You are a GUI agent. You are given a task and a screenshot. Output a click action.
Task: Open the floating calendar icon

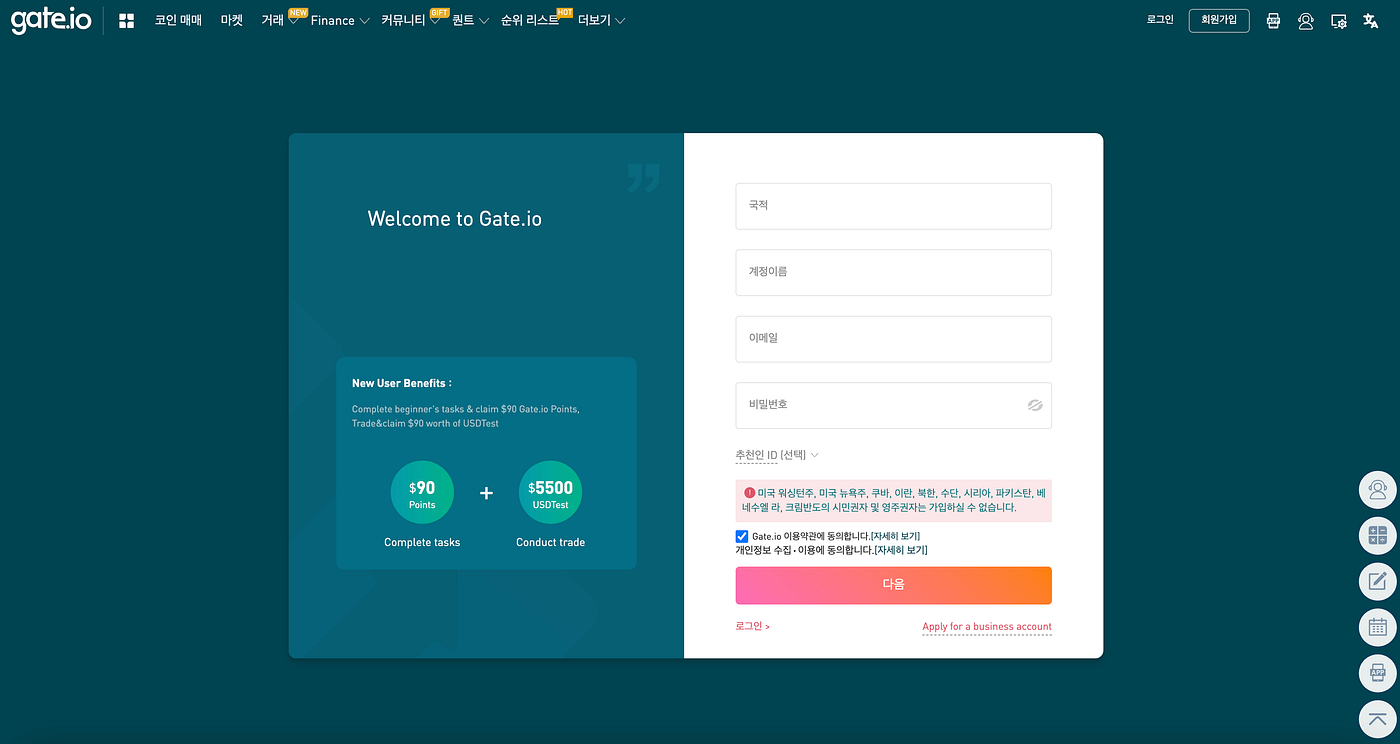tap(1377, 628)
